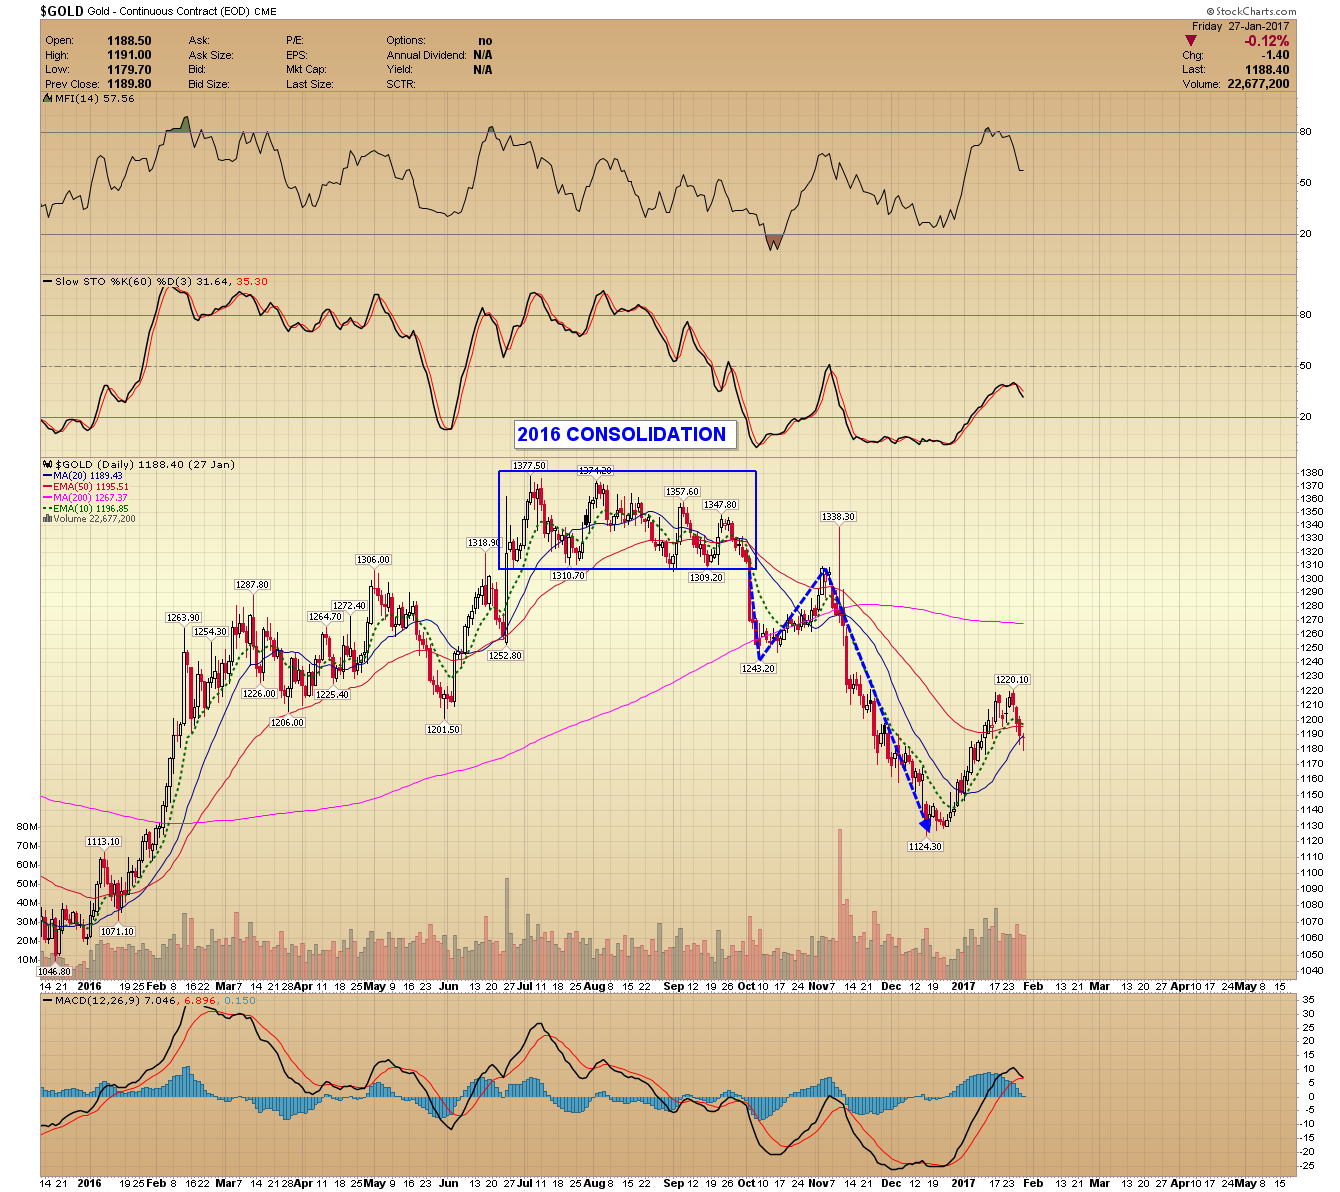Click the red down-triangle change indicator
Viewport: 1340px width, 1192px height.
tap(1190, 41)
